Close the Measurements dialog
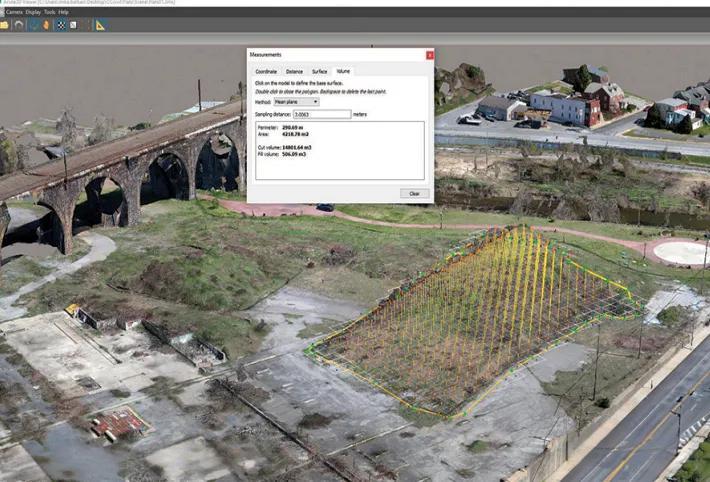The height and width of the screenshot is (482, 710). click(429, 54)
